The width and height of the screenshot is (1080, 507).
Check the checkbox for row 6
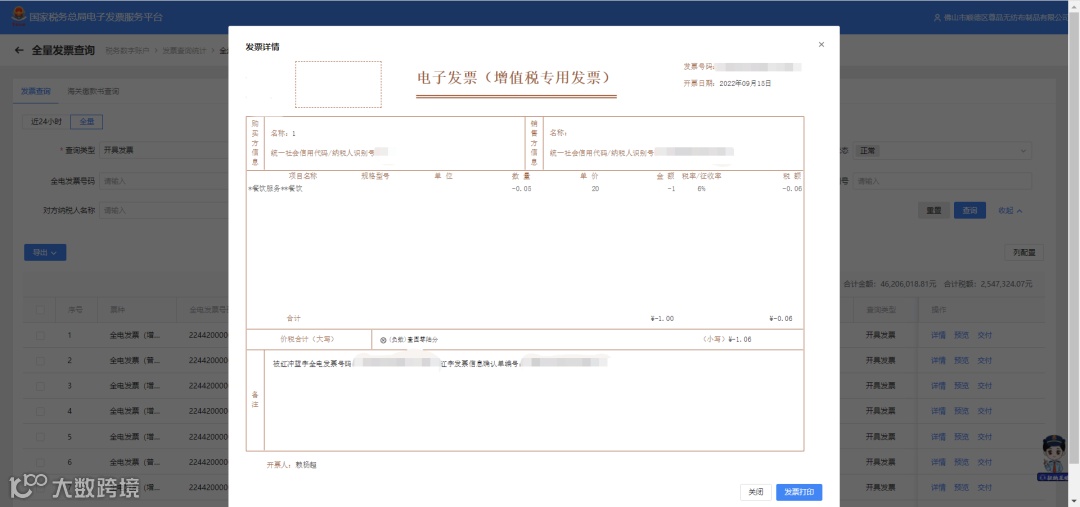pyautogui.click(x=40, y=462)
